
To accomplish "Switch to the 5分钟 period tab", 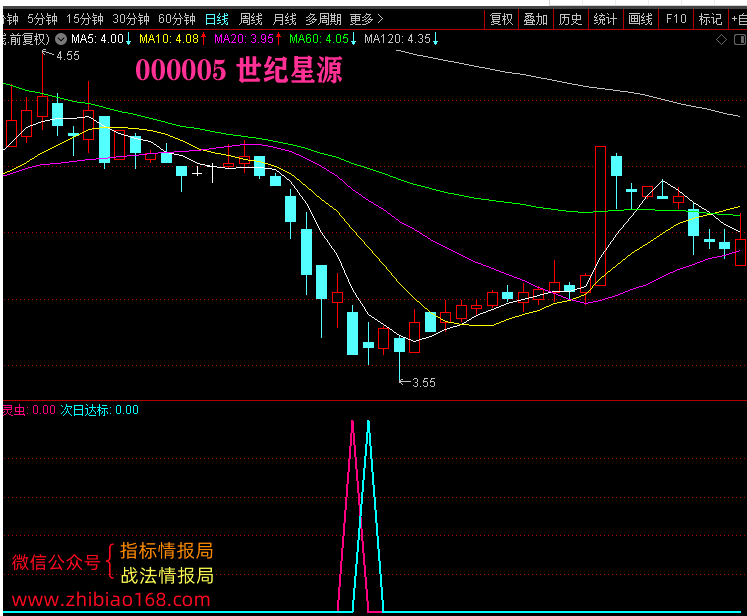I will (42, 19).
